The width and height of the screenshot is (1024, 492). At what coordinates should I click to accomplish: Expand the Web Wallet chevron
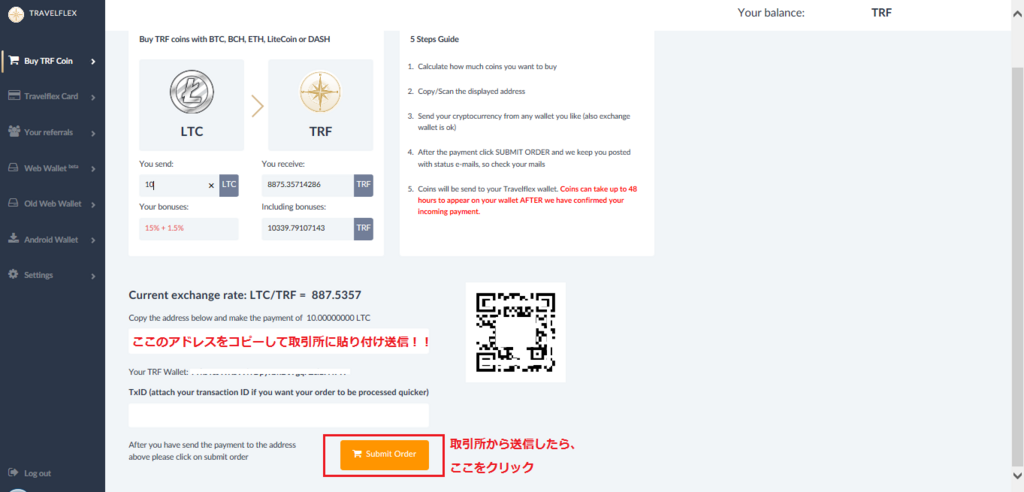pos(93,169)
